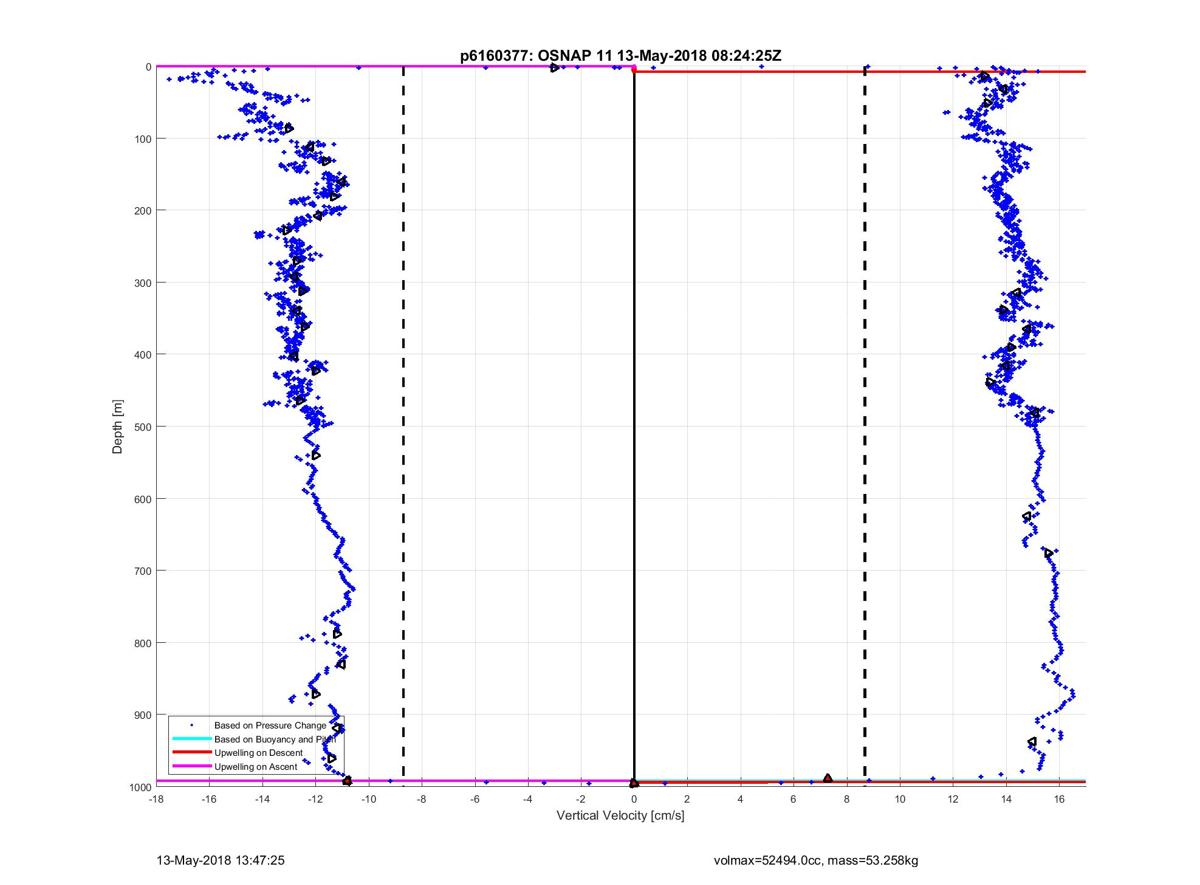
Task: Click x-axis tick label 4
Action: (740, 799)
